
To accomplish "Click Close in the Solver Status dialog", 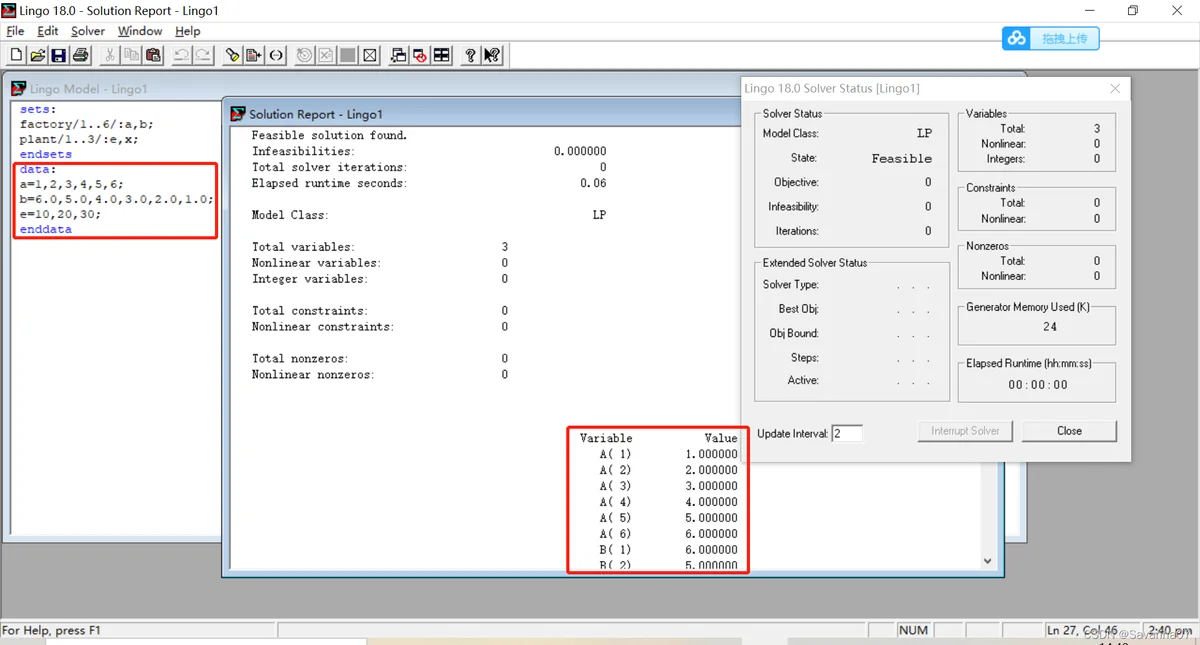I will tap(1069, 431).
